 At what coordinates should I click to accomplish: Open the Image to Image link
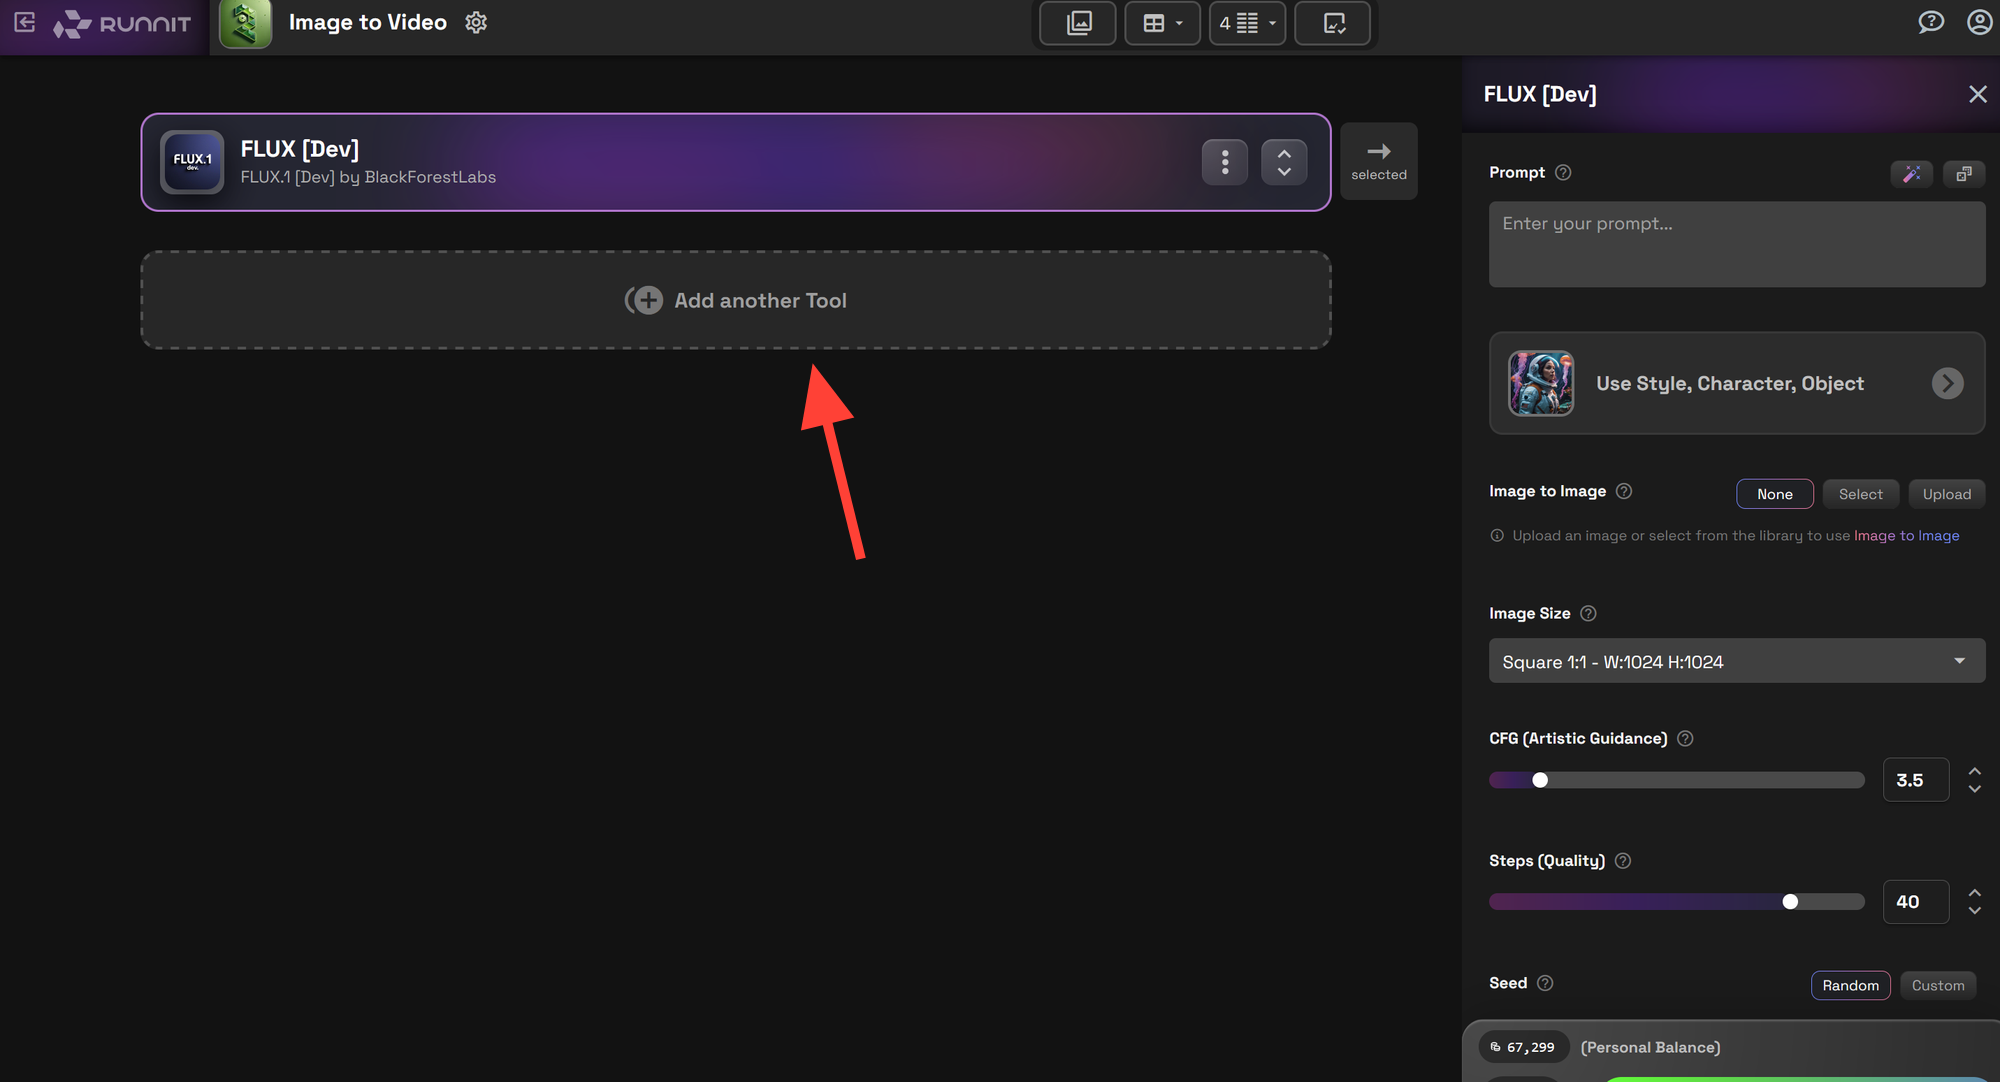1906,536
